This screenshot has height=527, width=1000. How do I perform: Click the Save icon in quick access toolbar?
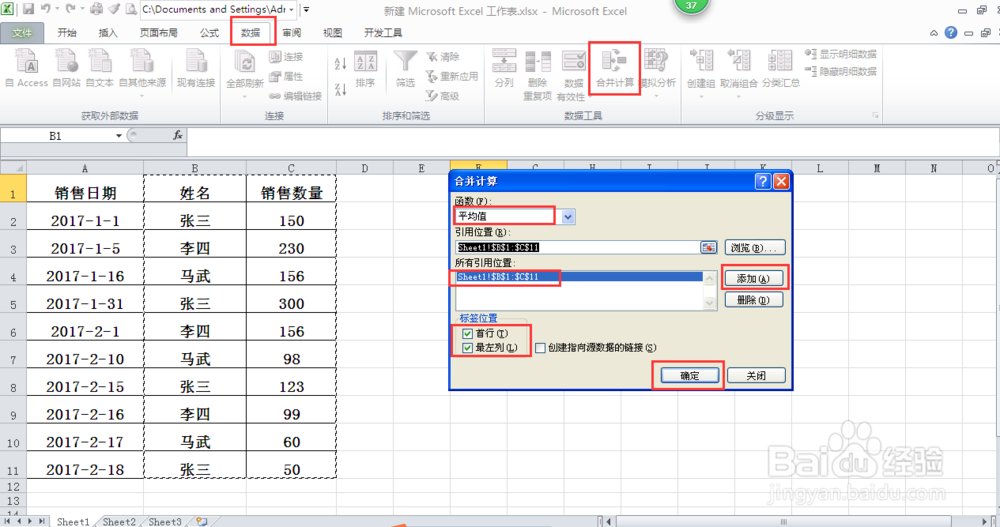[x=29, y=10]
